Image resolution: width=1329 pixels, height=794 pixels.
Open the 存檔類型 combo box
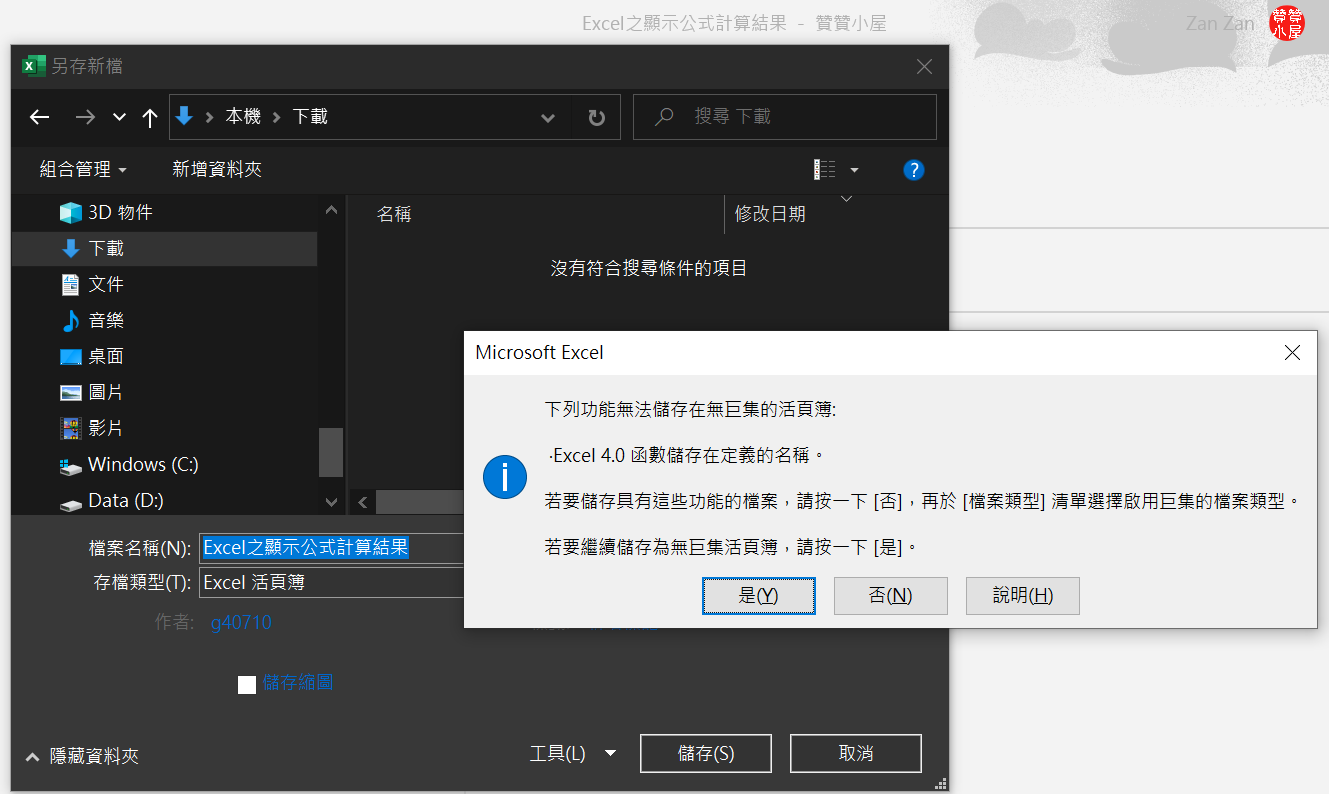[333, 582]
